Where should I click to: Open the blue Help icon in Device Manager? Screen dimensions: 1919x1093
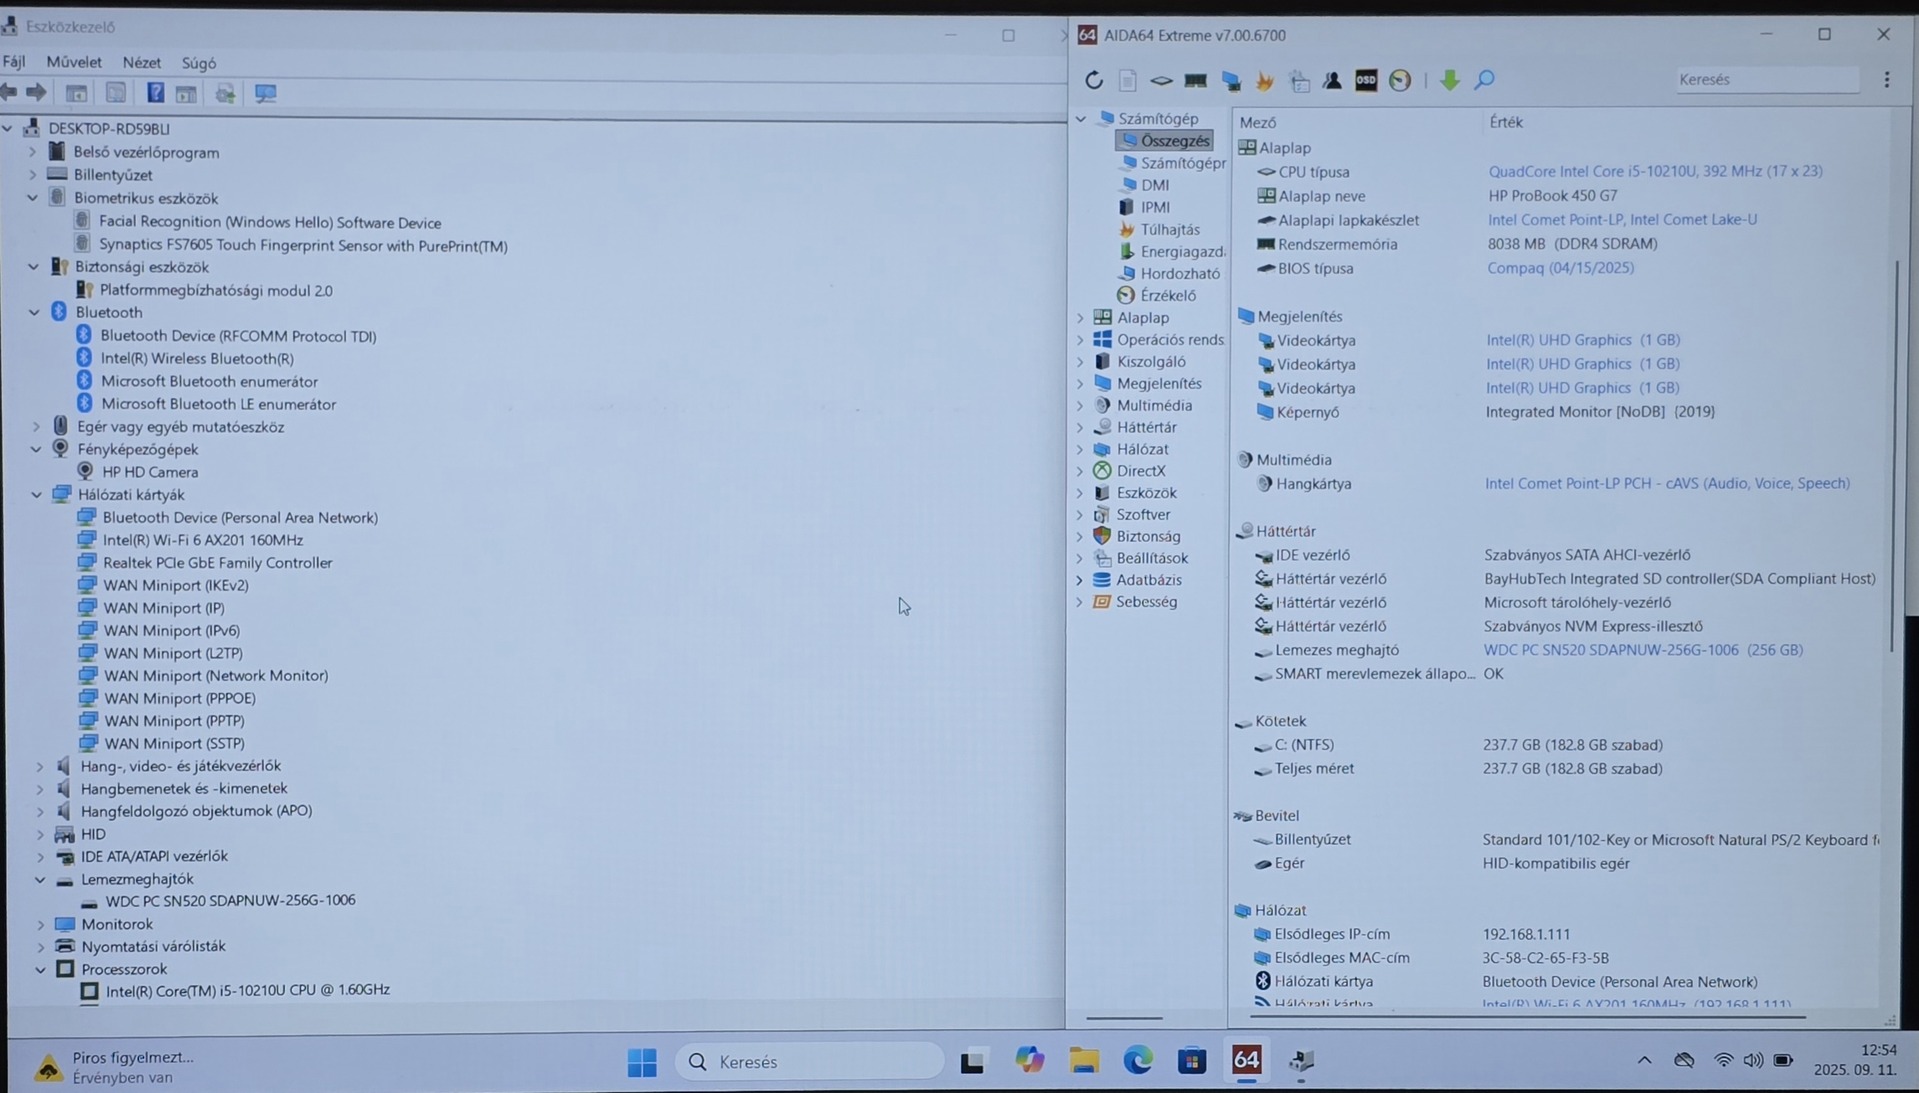tap(155, 93)
